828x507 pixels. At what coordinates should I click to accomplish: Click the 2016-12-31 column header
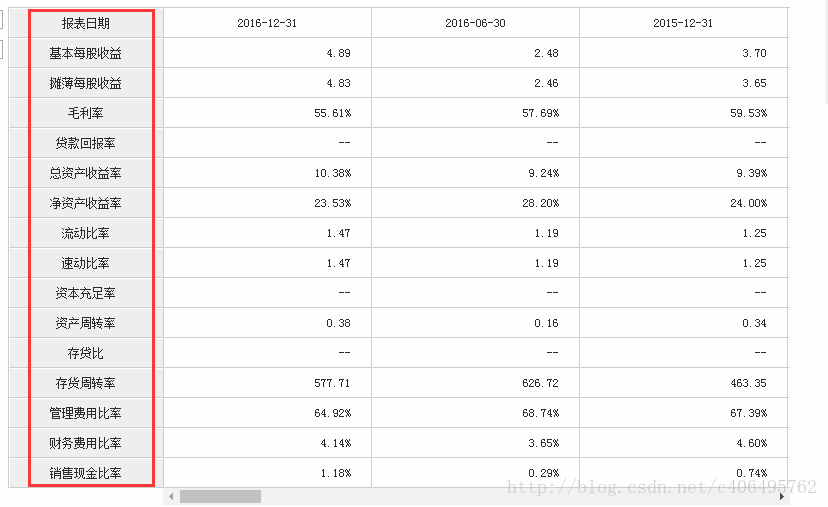pos(267,23)
